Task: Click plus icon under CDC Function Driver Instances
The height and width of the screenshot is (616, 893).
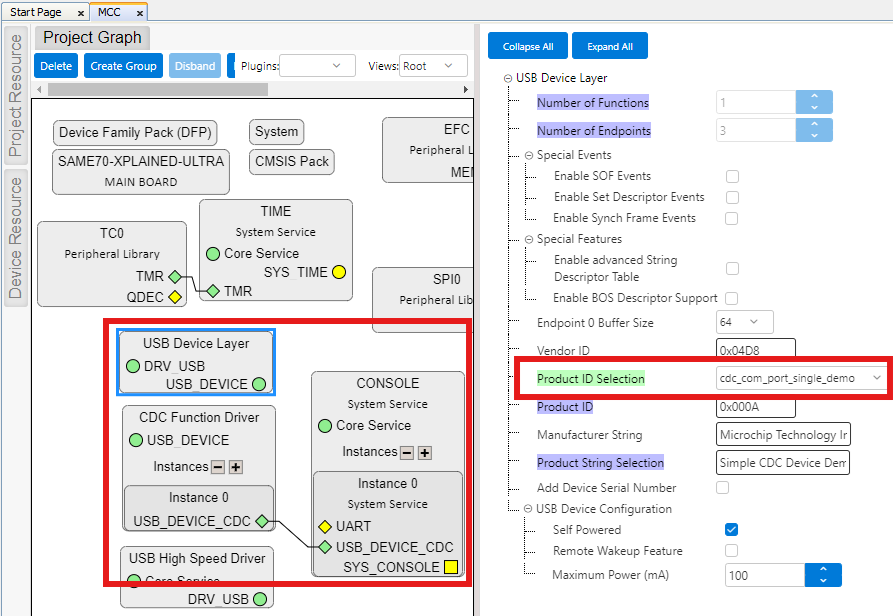Action: [x=236, y=467]
